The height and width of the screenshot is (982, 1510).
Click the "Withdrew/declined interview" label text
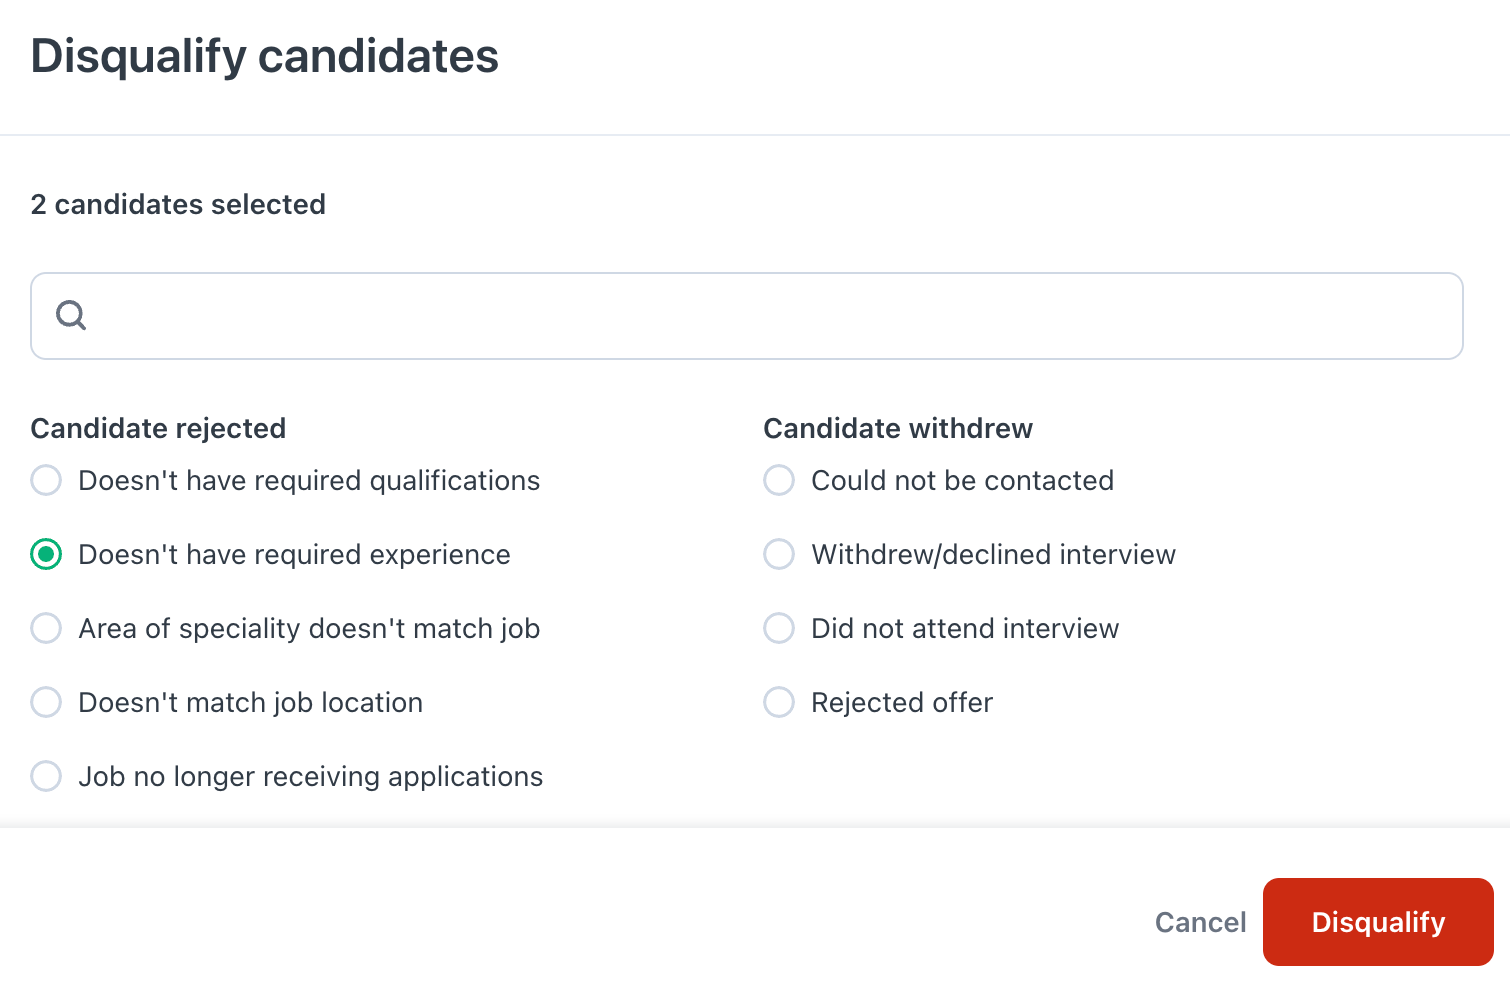(x=993, y=554)
